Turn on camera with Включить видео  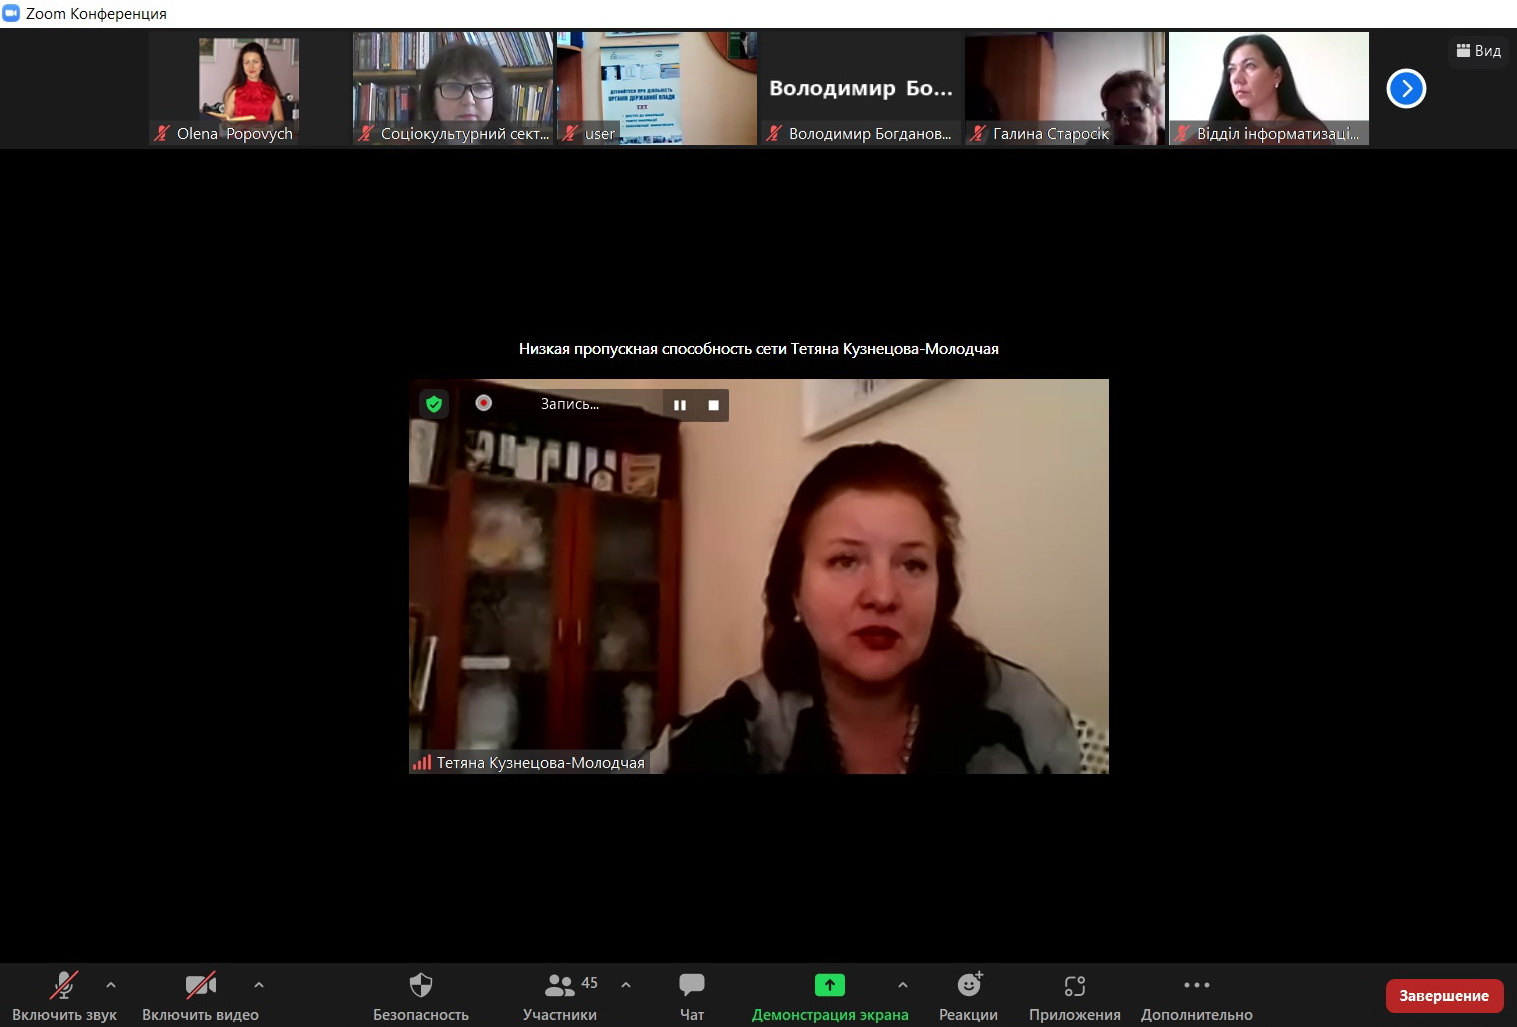point(200,986)
